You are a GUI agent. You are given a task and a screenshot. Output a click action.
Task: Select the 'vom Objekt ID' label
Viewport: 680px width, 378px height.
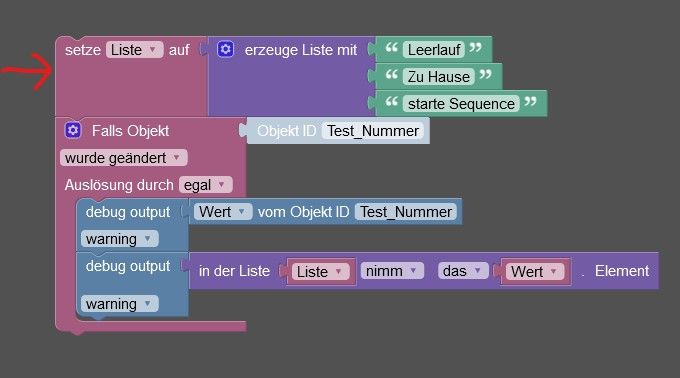[x=303, y=212]
